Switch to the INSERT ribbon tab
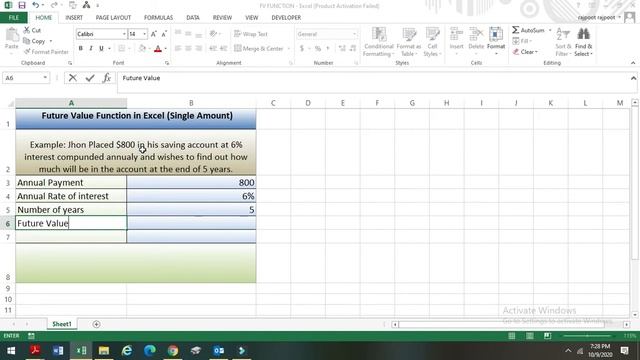This screenshot has width=640, height=360. (x=74, y=18)
